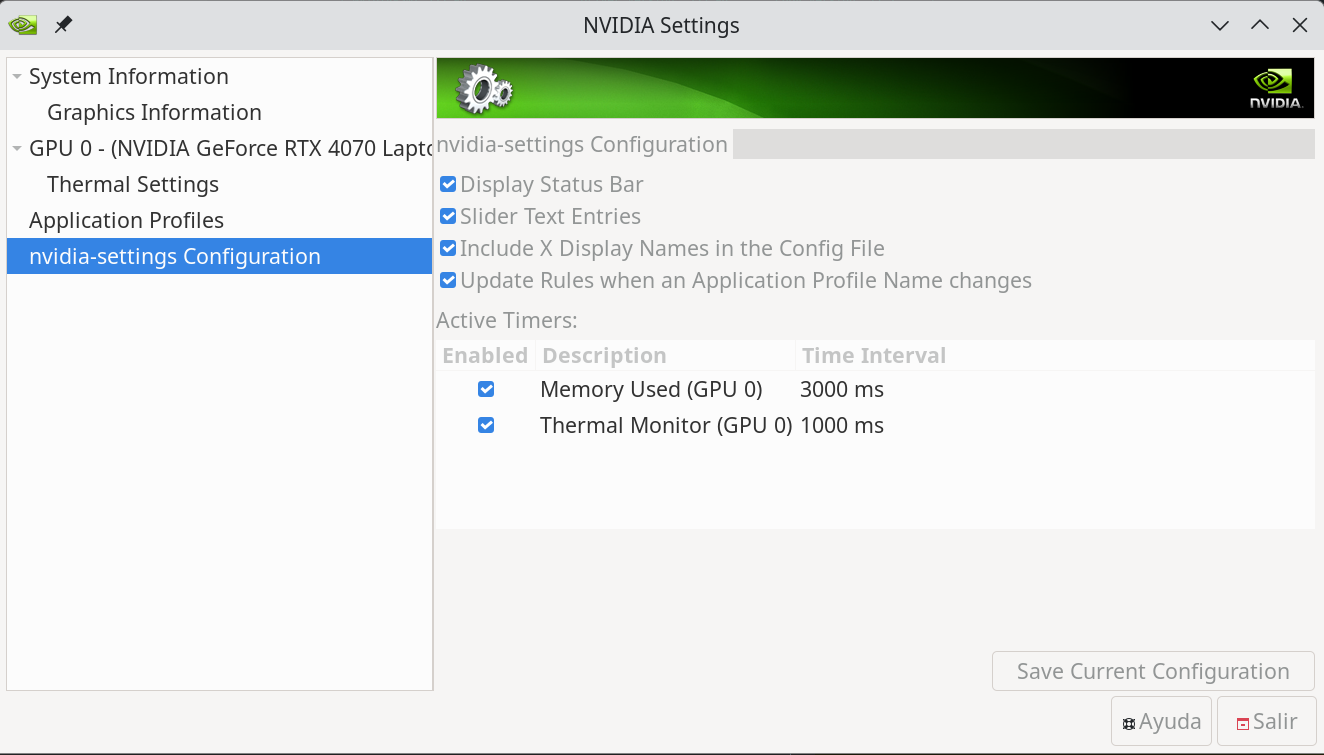Image resolution: width=1324 pixels, height=755 pixels.
Task: Click Thermal Monitor (GPU 0) description
Action: [666, 425]
